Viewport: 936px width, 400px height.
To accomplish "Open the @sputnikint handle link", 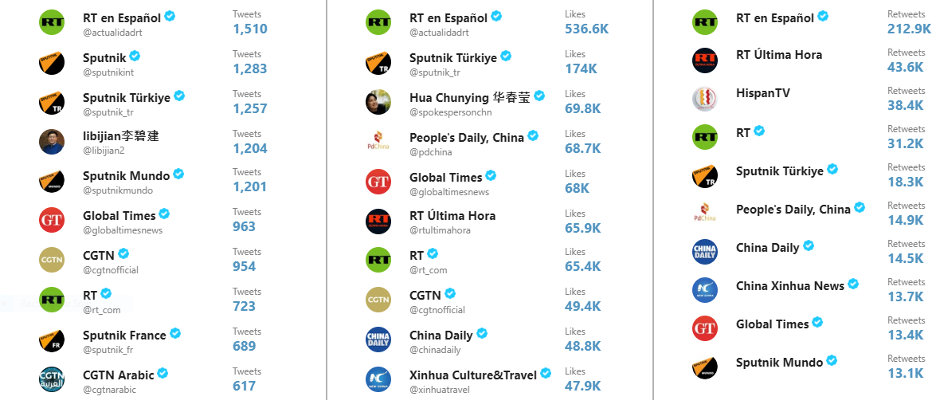I will tap(109, 72).
